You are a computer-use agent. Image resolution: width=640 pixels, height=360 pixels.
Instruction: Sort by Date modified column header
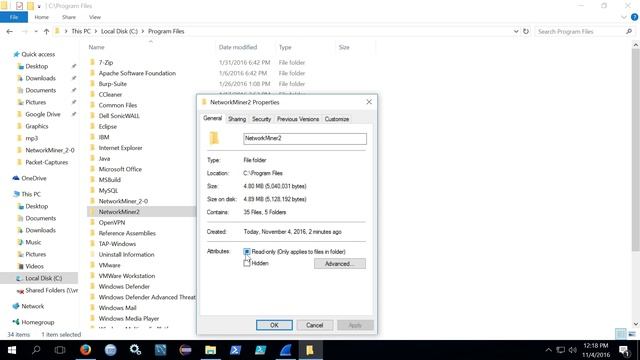238,47
